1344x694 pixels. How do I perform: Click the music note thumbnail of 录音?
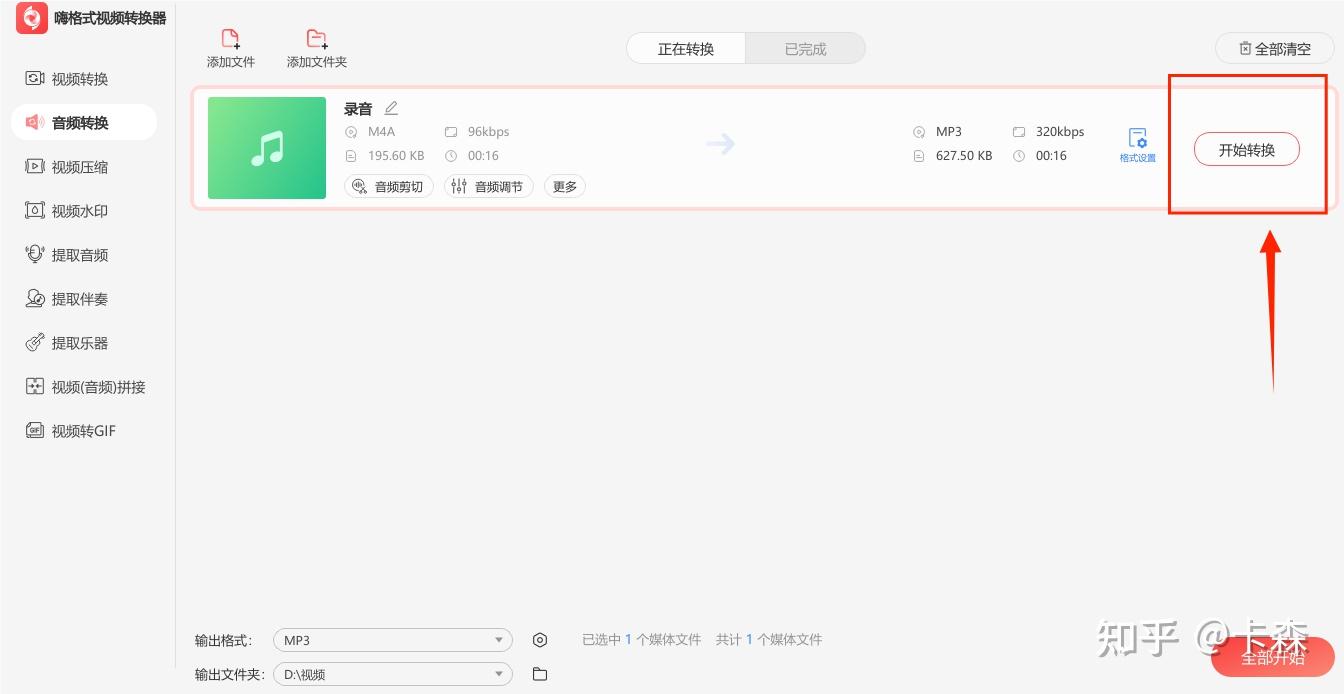267,148
